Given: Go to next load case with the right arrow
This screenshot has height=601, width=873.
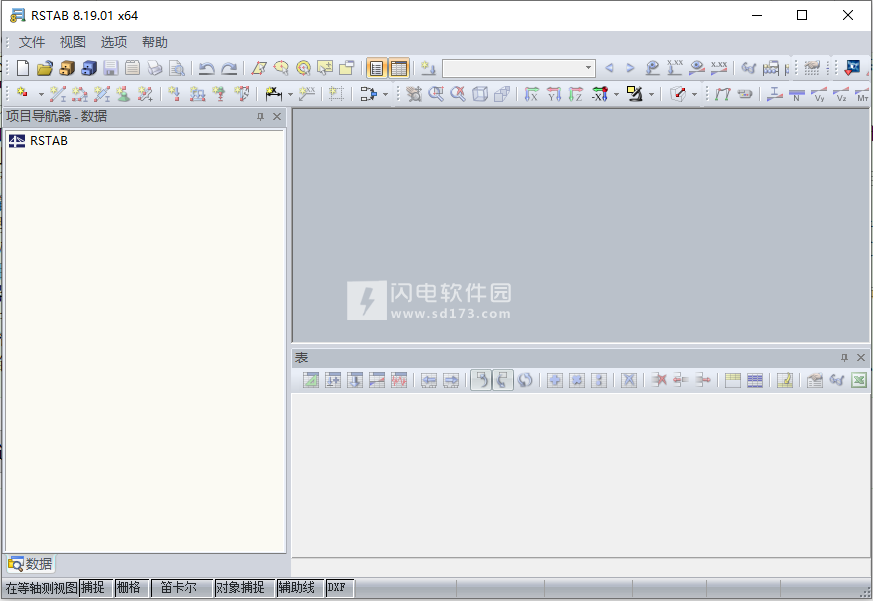Looking at the screenshot, I should (x=630, y=68).
